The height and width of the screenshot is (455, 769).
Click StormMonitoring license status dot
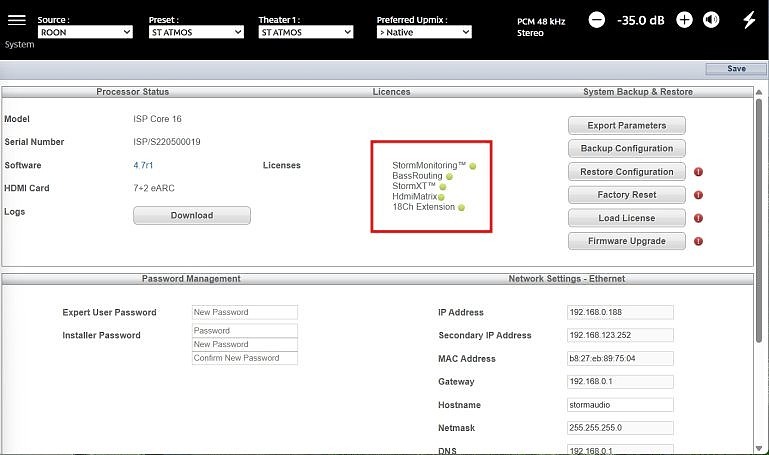coord(473,166)
